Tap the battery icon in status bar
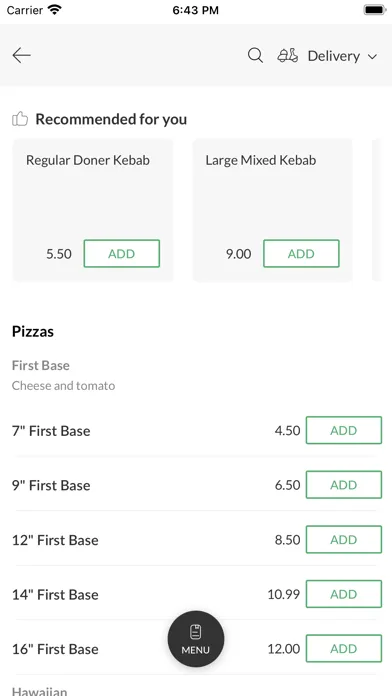The height and width of the screenshot is (696, 392). click(375, 10)
